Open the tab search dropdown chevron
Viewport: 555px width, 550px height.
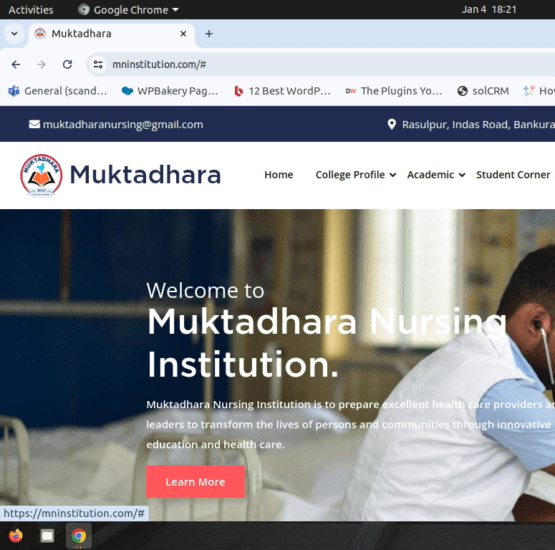pyautogui.click(x=14, y=34)
